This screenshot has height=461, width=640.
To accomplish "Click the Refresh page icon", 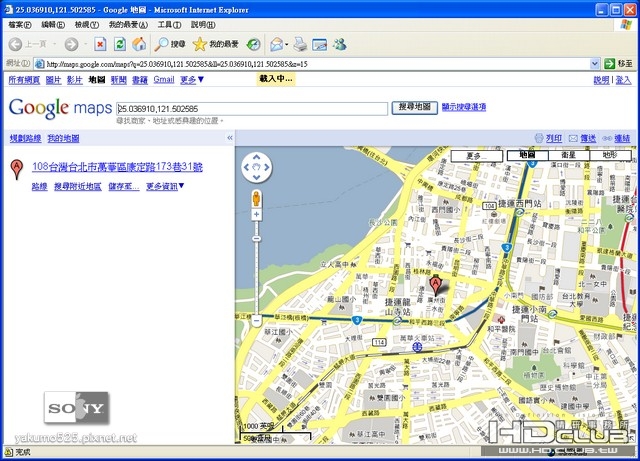I will pyautogui.click(x=120, y=44).
